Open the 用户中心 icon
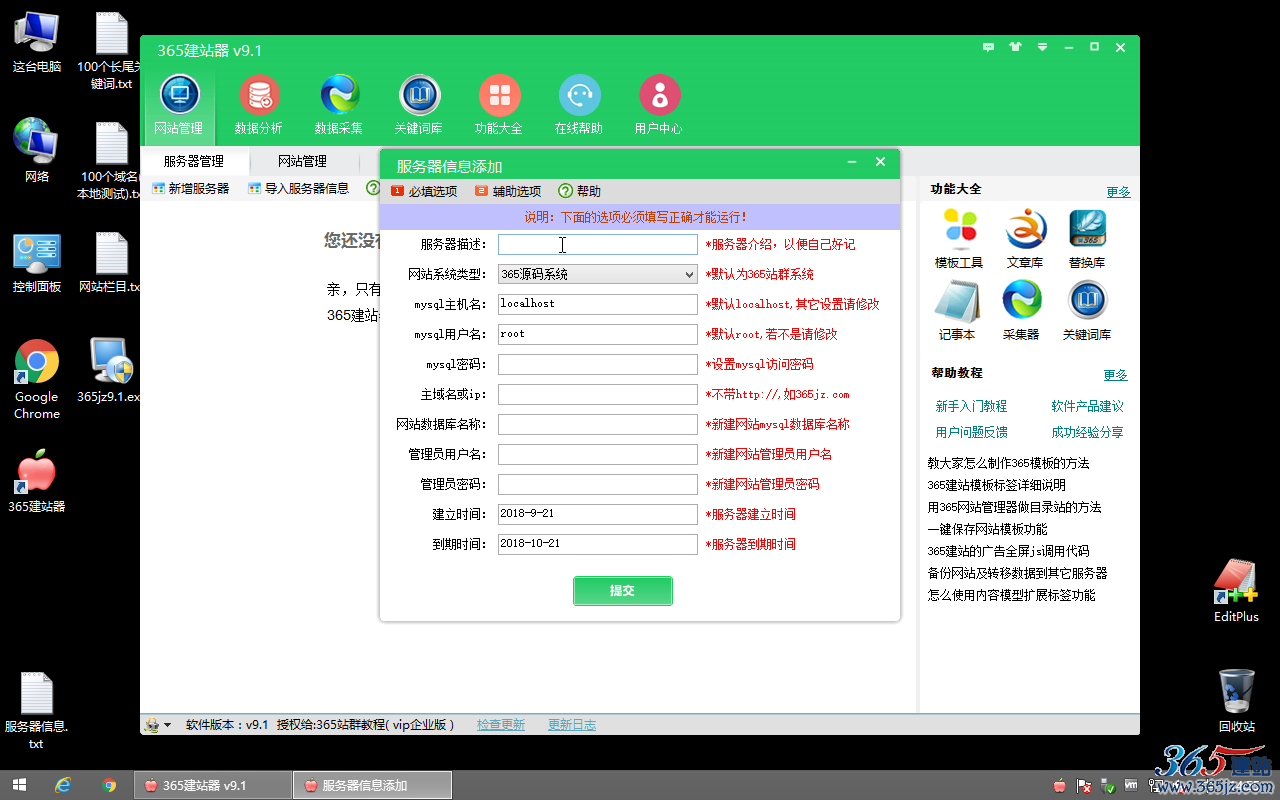This screenshot has width=1280, height=800. click(x=659, y=105)
